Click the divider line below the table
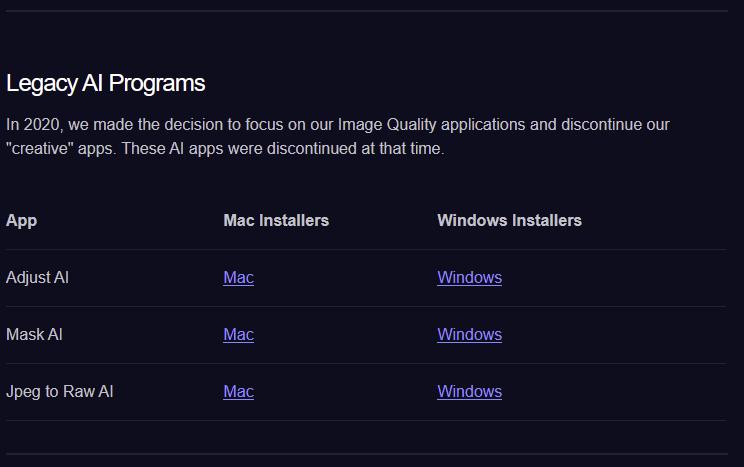 click(x=366, y=454)
